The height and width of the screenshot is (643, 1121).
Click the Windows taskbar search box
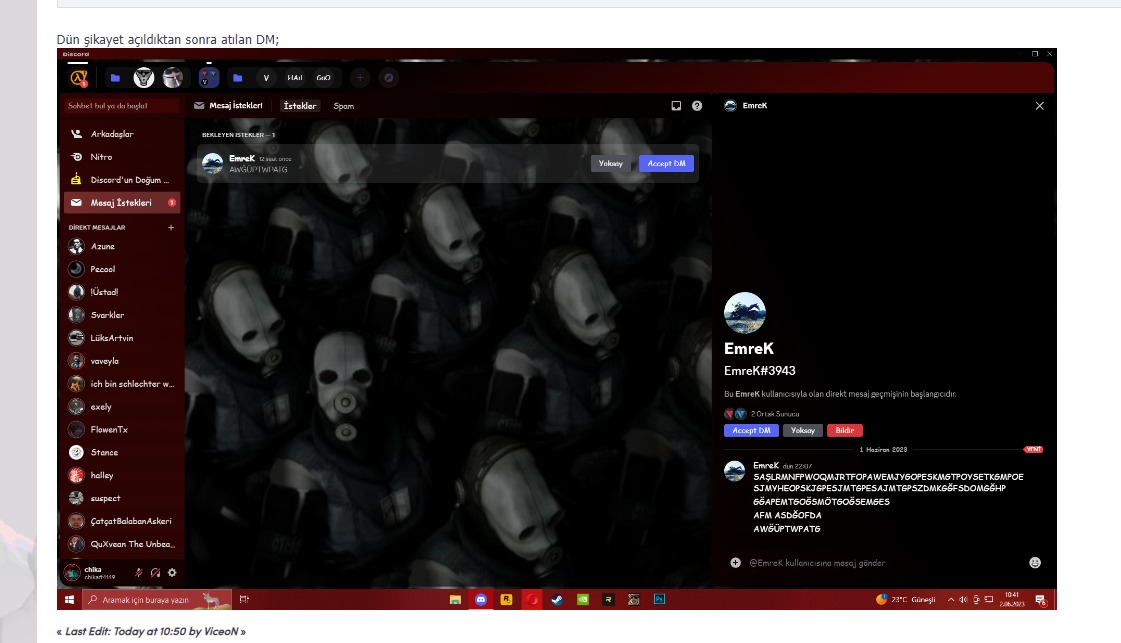(x=157, y=599)
